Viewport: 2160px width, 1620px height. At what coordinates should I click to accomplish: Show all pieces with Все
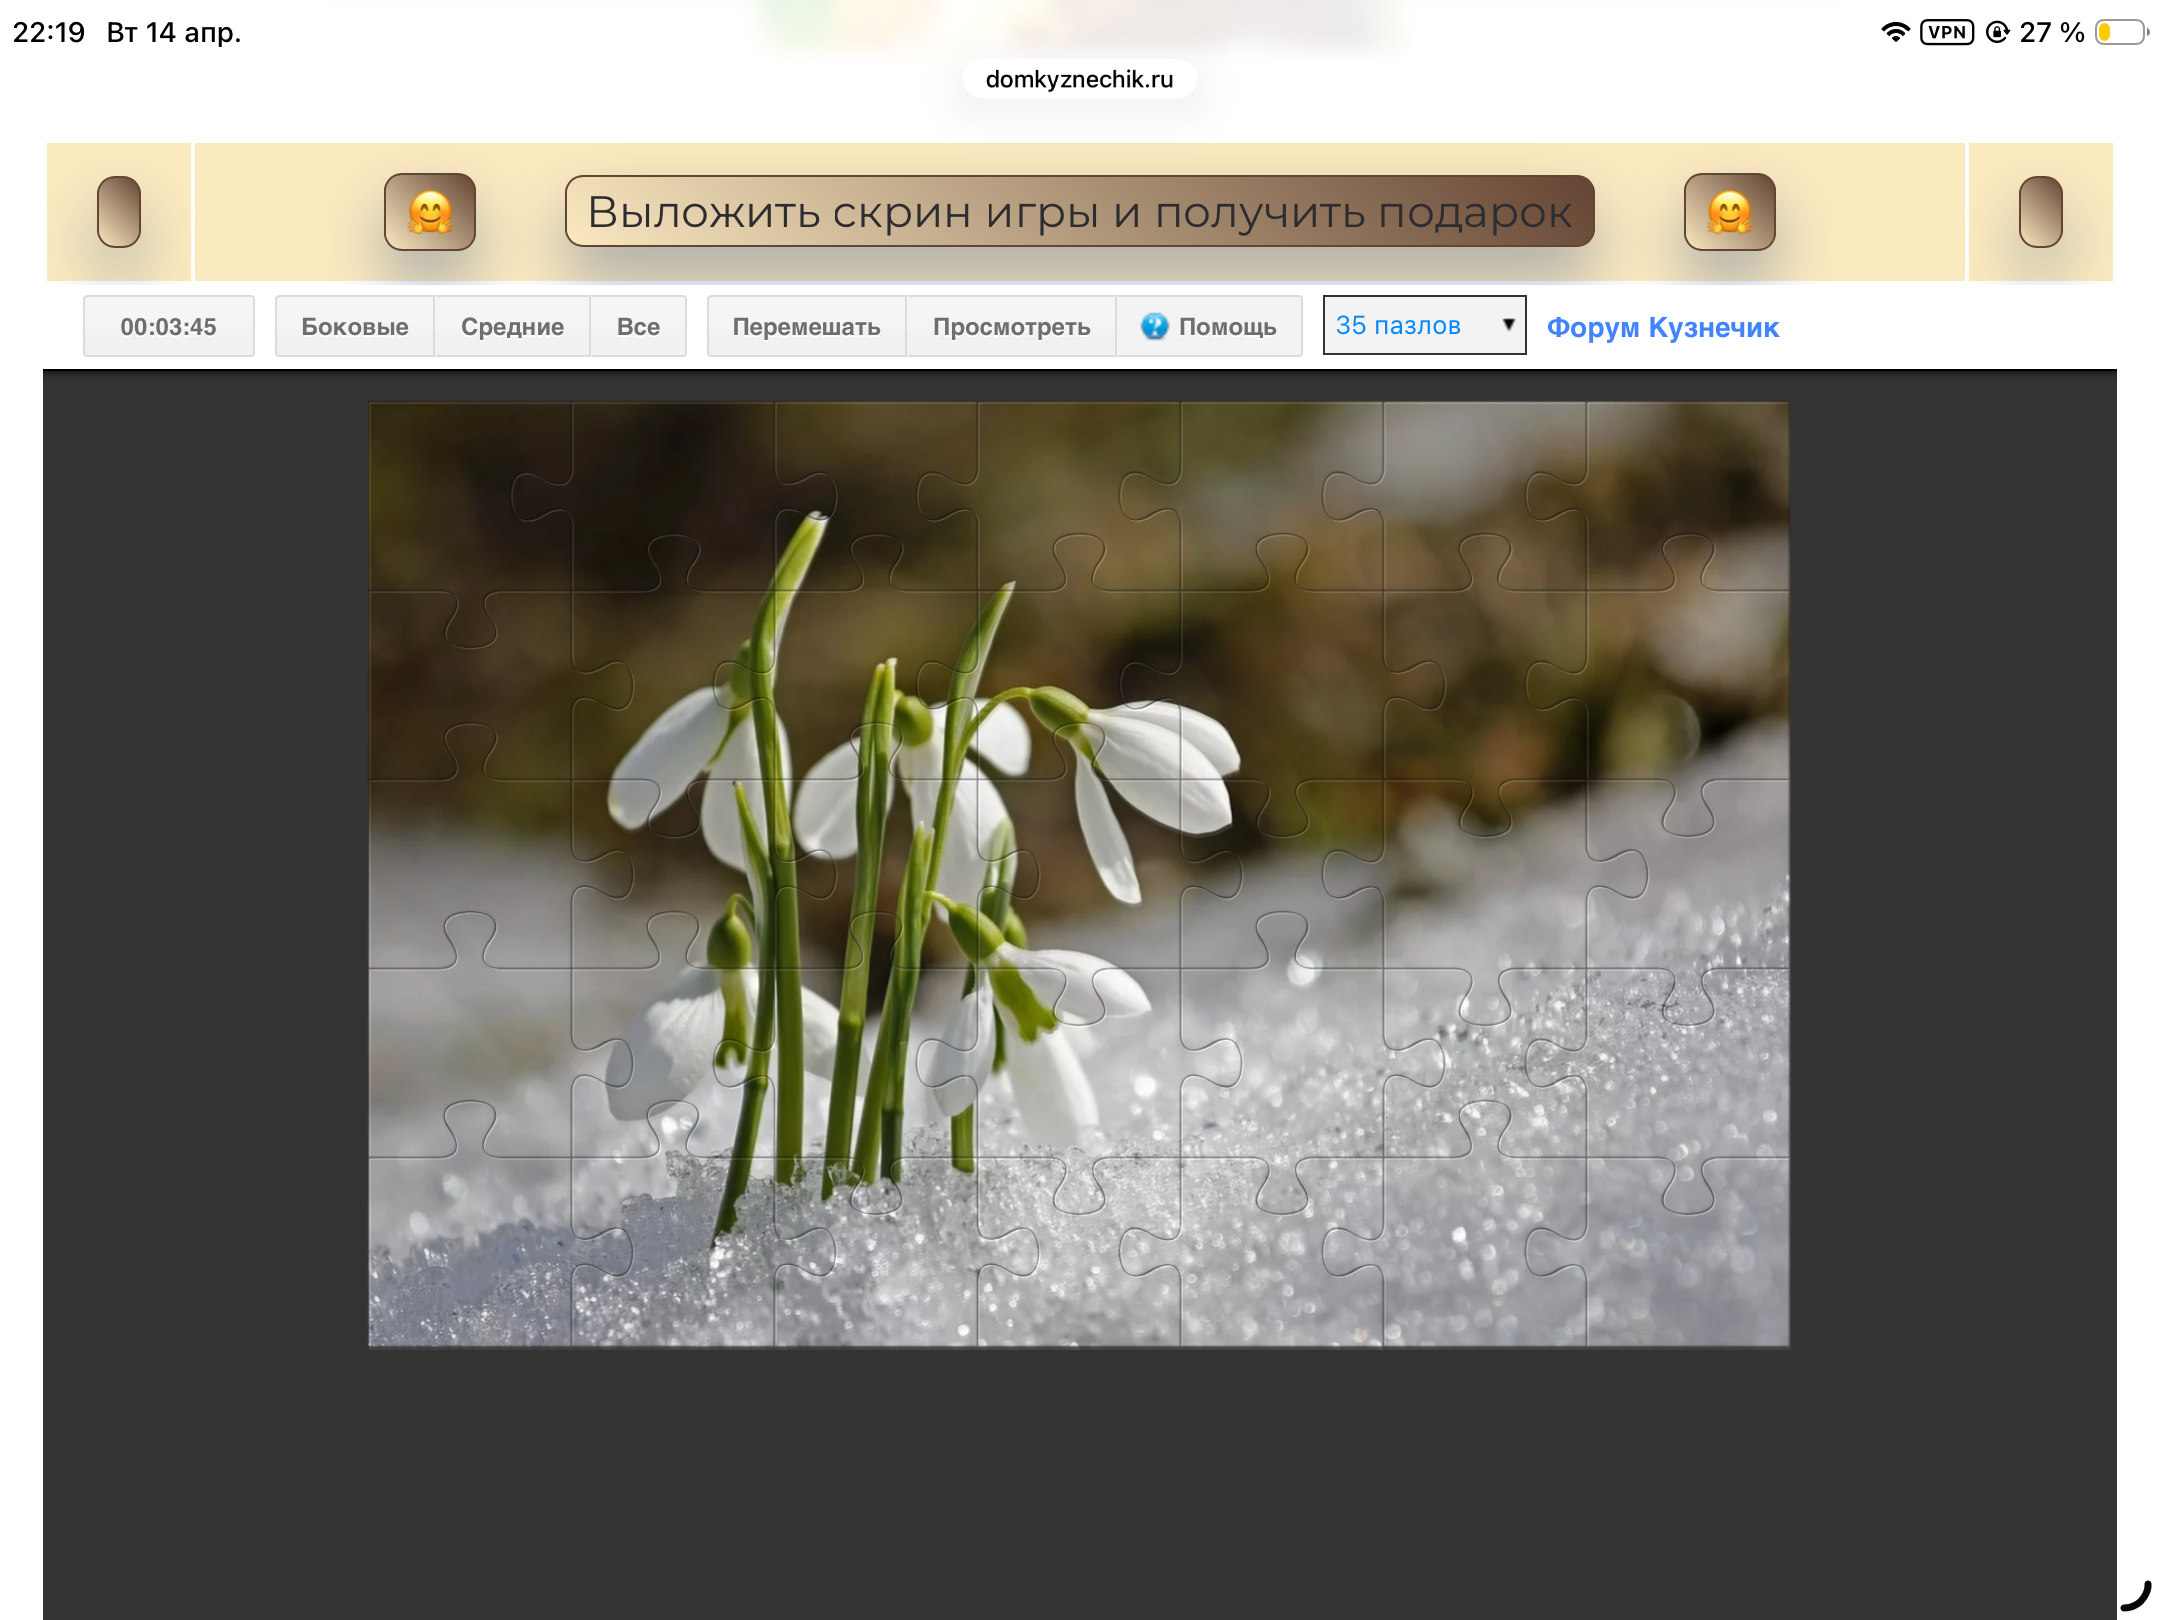[638, 326]
